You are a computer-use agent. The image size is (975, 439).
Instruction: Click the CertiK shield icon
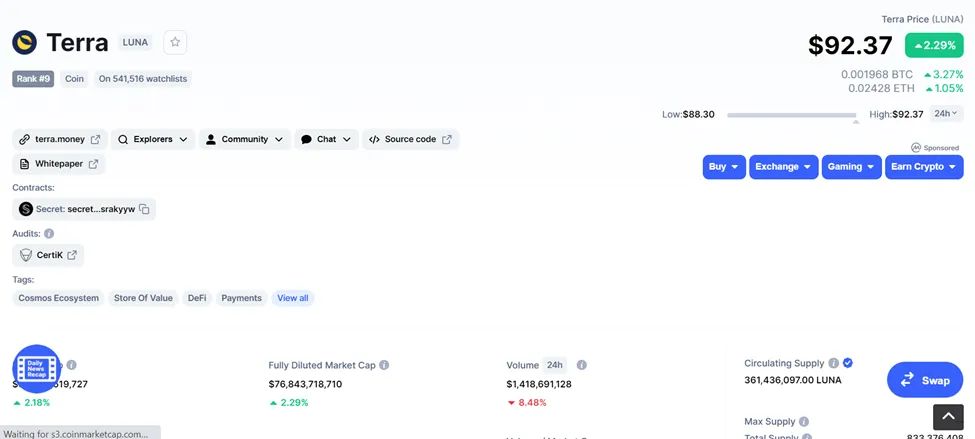25,255
